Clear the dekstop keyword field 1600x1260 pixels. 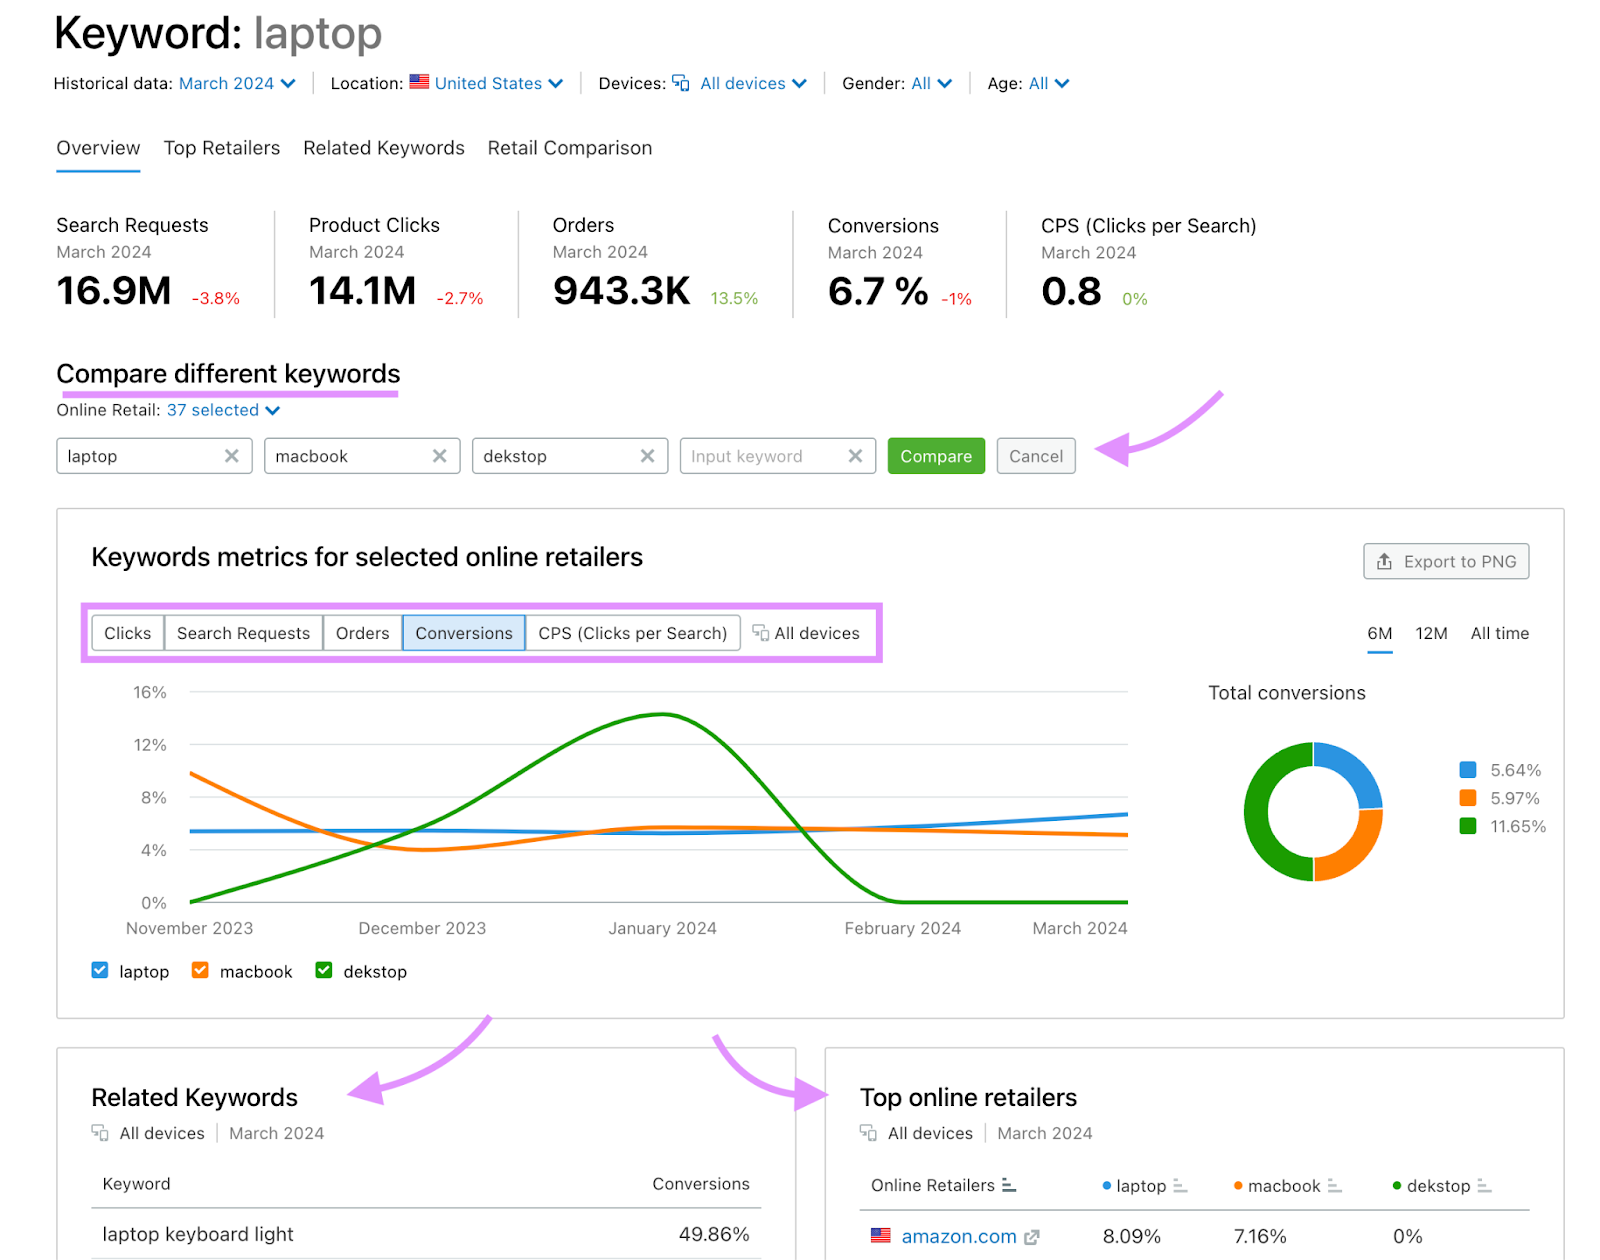pos(648,456)
